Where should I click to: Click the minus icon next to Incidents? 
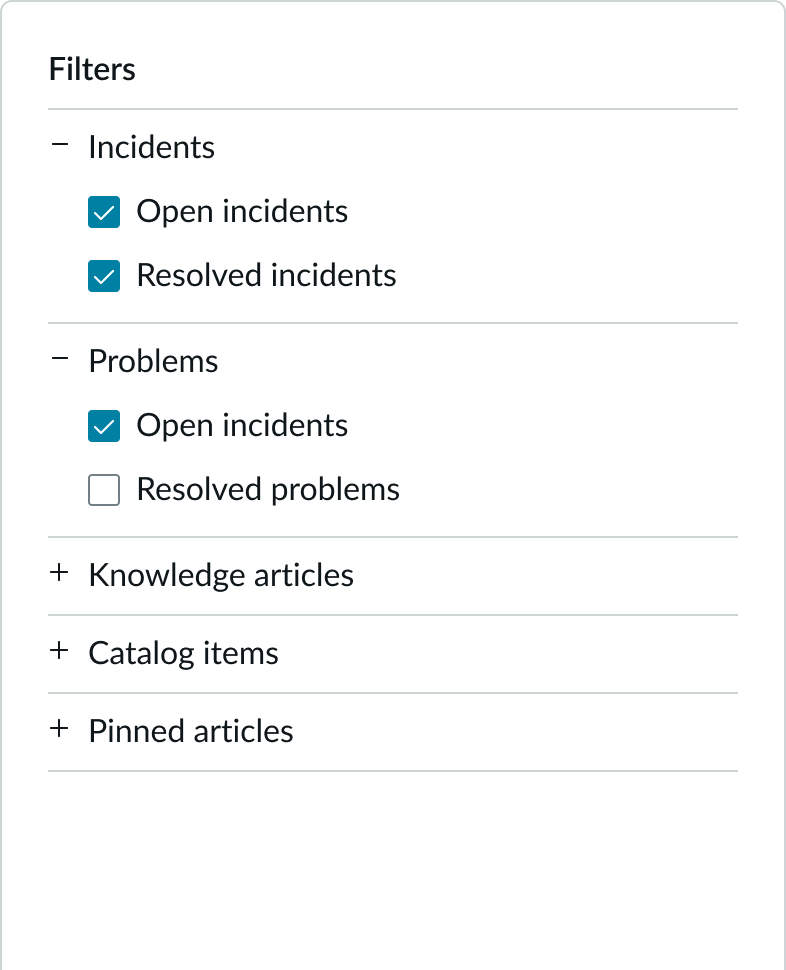point(61,146)
